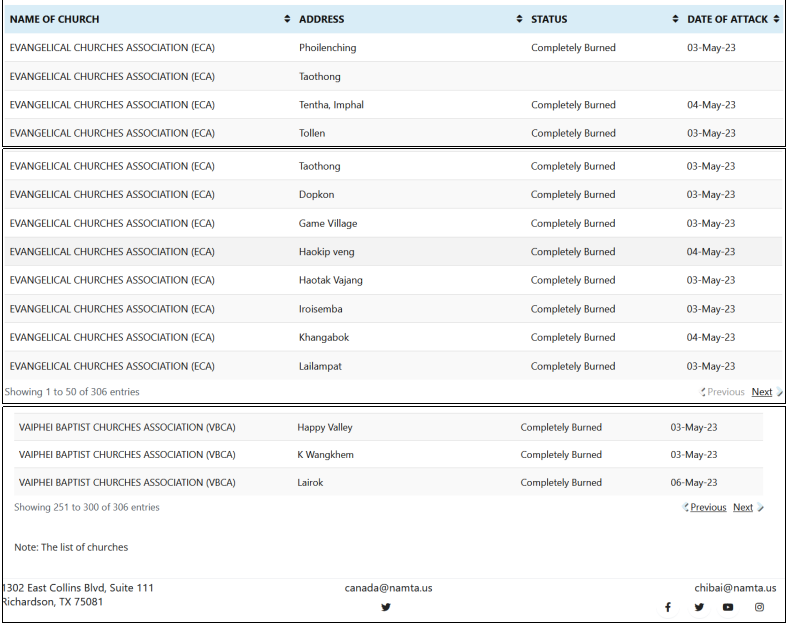788x624 pixels.
Task: Click the VBCA church name in K Wangkhem row
Action: (127, 455)
